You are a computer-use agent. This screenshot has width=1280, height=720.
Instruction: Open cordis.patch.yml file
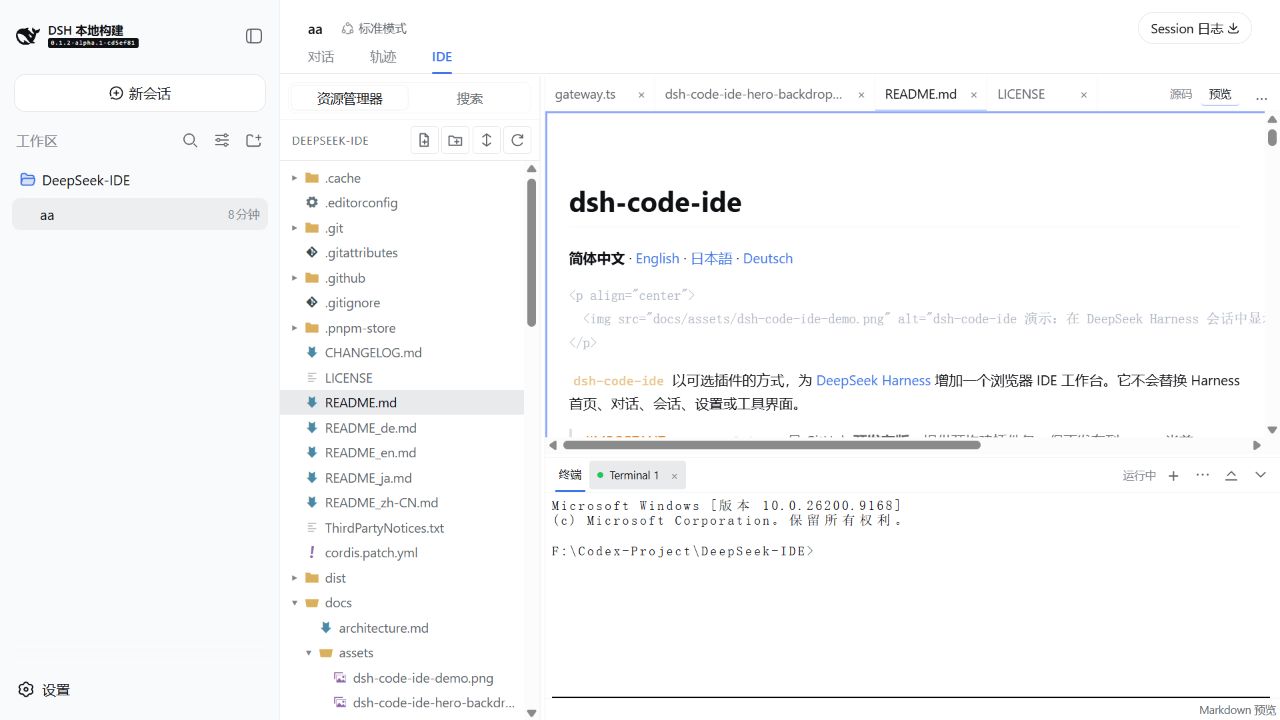[402, 553]
